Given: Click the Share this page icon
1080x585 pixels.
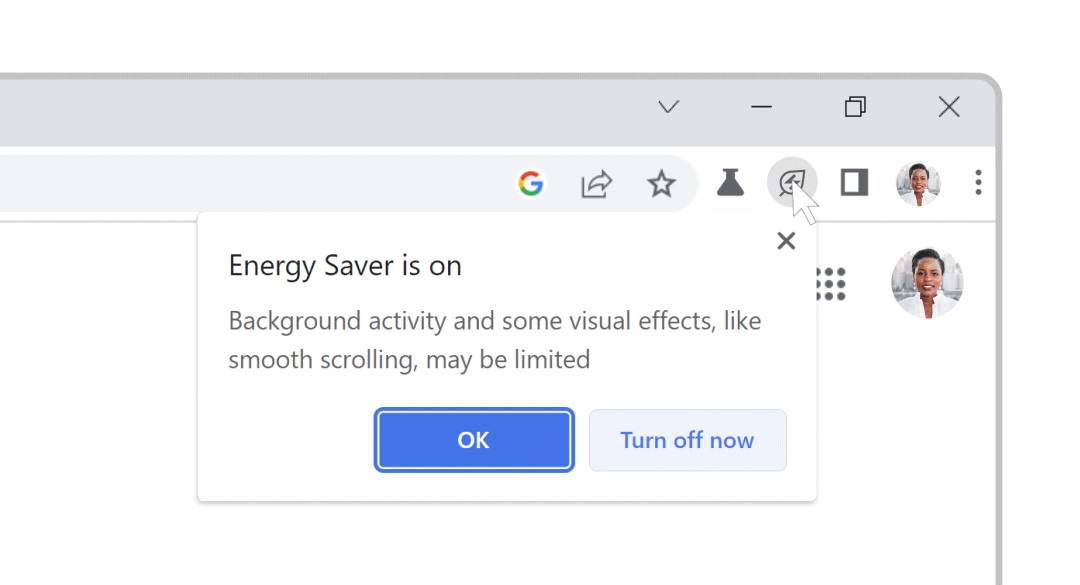Looking at the screenshot, I should [x=596, y=183].
